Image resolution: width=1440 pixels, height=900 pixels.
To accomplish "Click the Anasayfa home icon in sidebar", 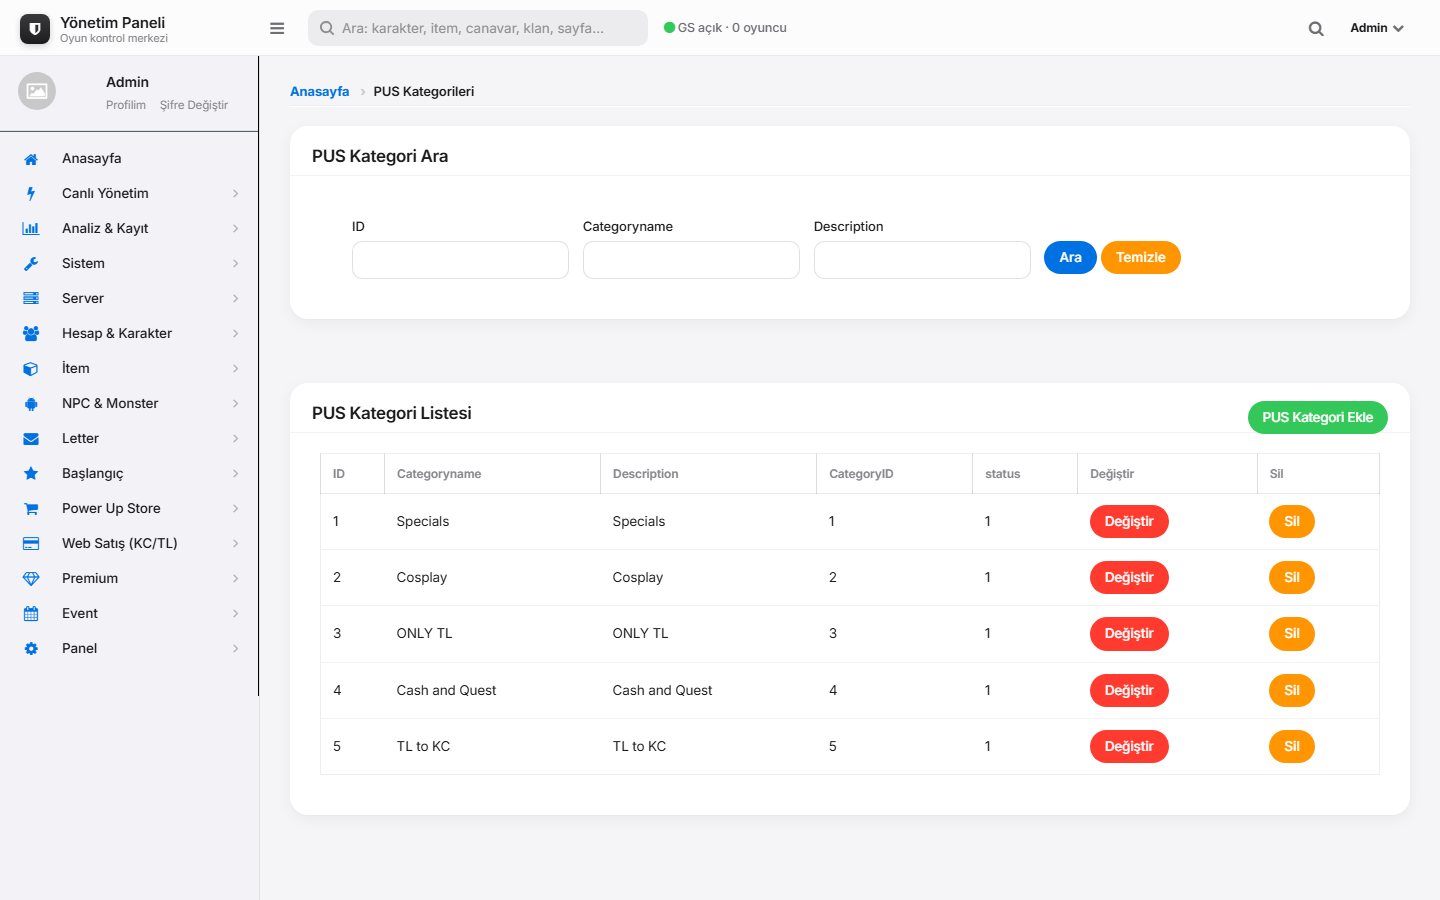I will coord(31,159).
